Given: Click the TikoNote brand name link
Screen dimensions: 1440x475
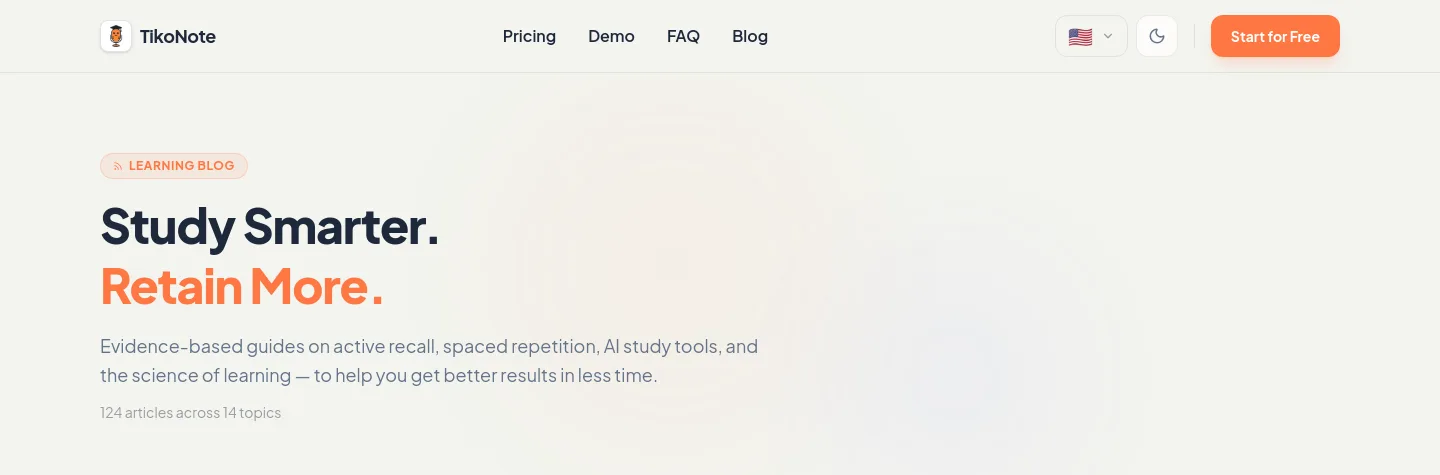Looking at the screenshot, I should point(178,37).
